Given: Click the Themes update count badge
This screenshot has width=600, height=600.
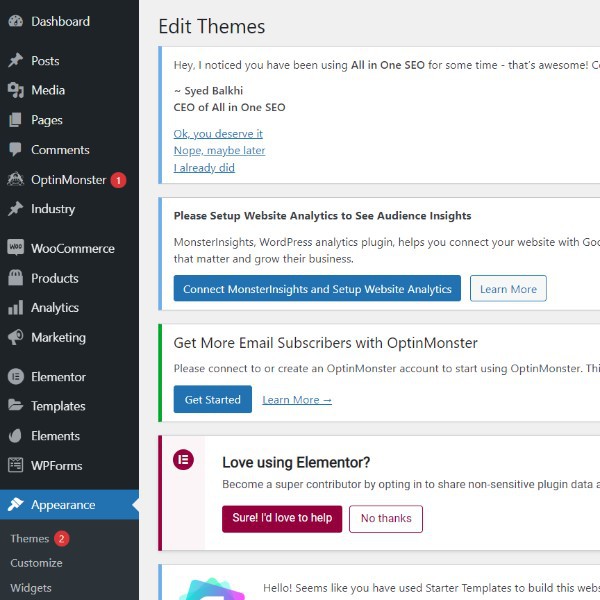Looking at the screenshot, I should pos(62,538).
